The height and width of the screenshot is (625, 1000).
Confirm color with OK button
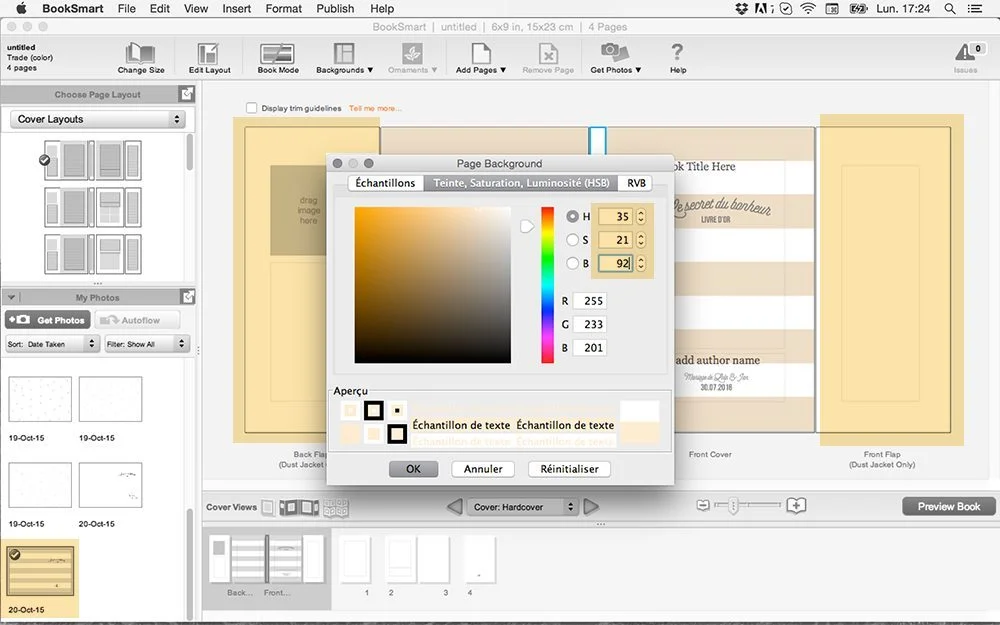413,469
